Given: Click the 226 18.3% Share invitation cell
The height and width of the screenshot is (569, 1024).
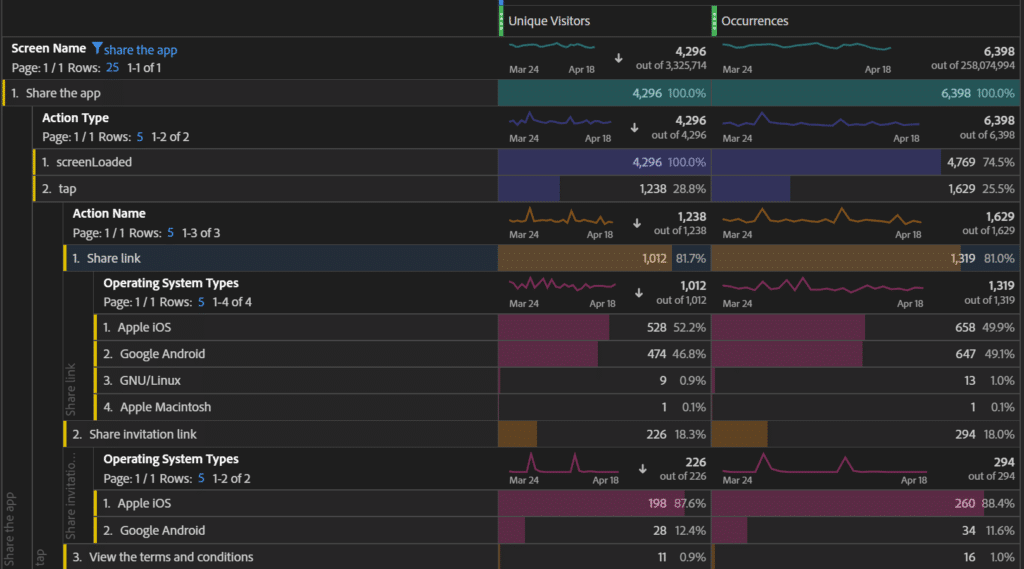Looking at the screenshot, I should (x=604, y=434).
